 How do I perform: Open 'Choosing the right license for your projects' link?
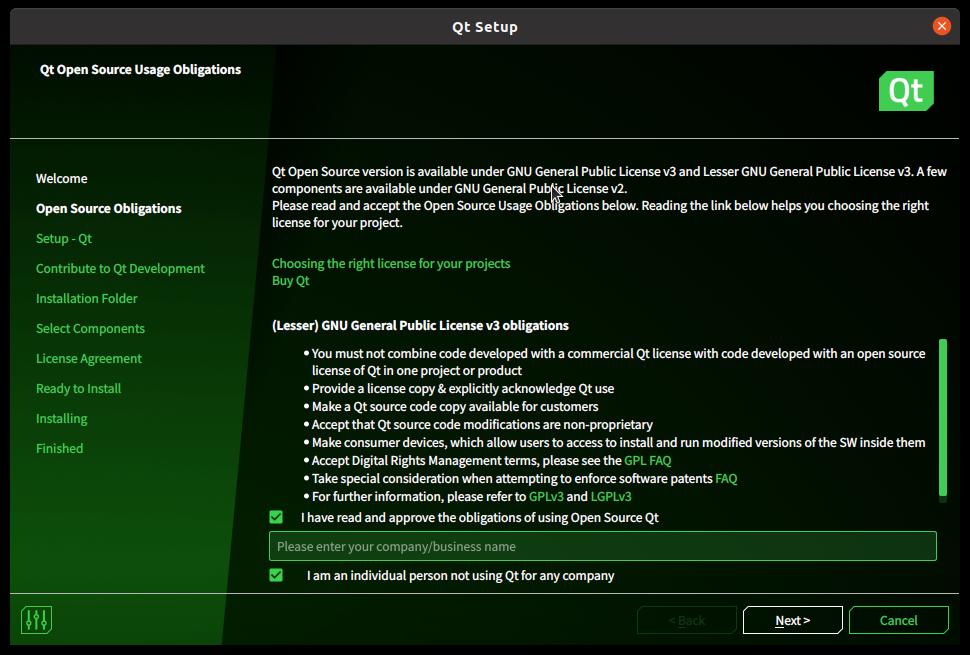pos(391,263)
